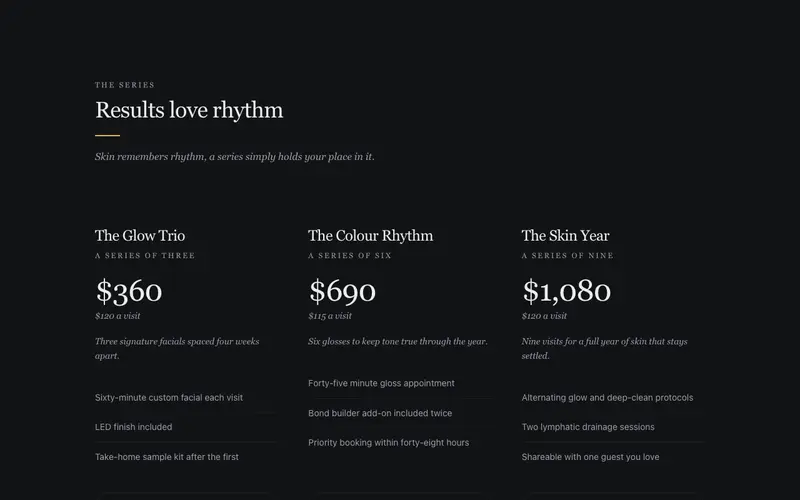Select The Glow Trio package title

click(140, 235)
